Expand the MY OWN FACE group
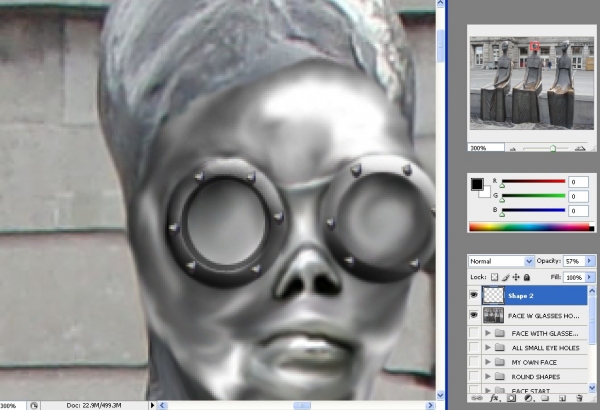 coord(488,362)
